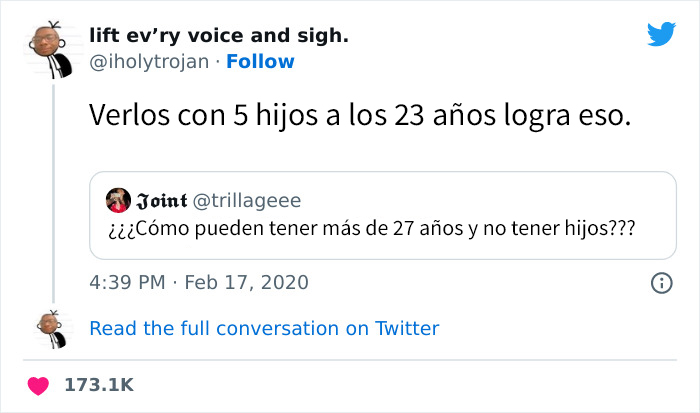Open the 4:39 PM timestamp
The width and height of the screenshot is (700, 413).
click(127, 282)
